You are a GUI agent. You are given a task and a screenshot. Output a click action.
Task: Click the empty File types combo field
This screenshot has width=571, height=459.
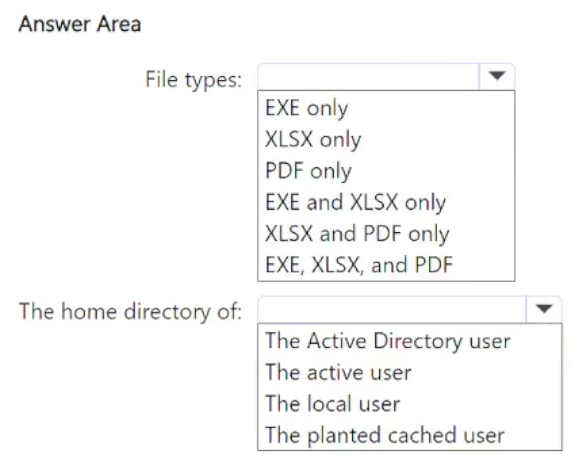pos(369,76)
